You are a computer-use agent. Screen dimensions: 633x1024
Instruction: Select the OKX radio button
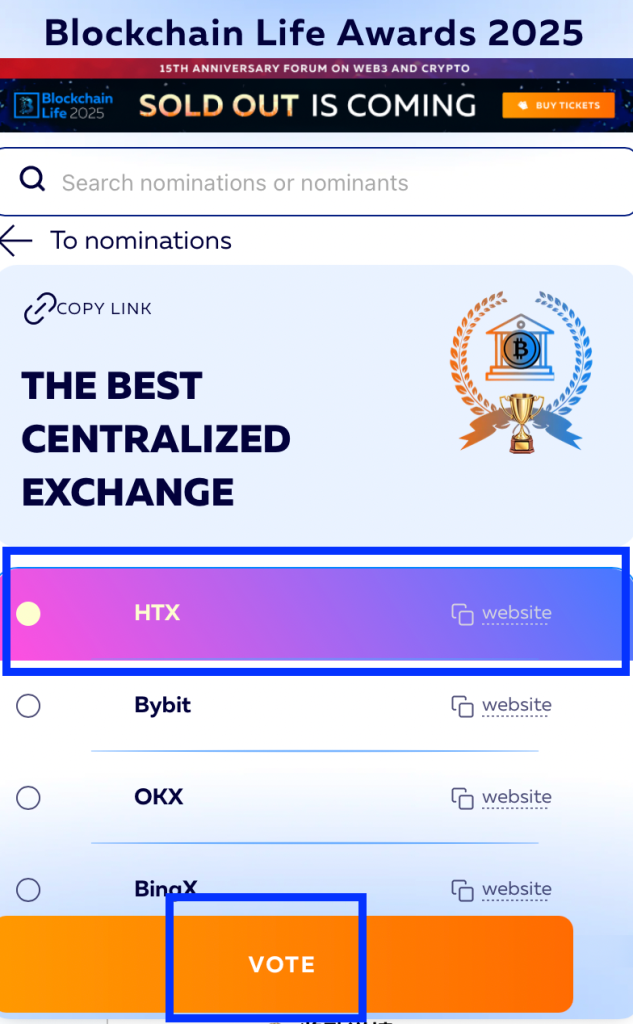[x=29, y=798]
